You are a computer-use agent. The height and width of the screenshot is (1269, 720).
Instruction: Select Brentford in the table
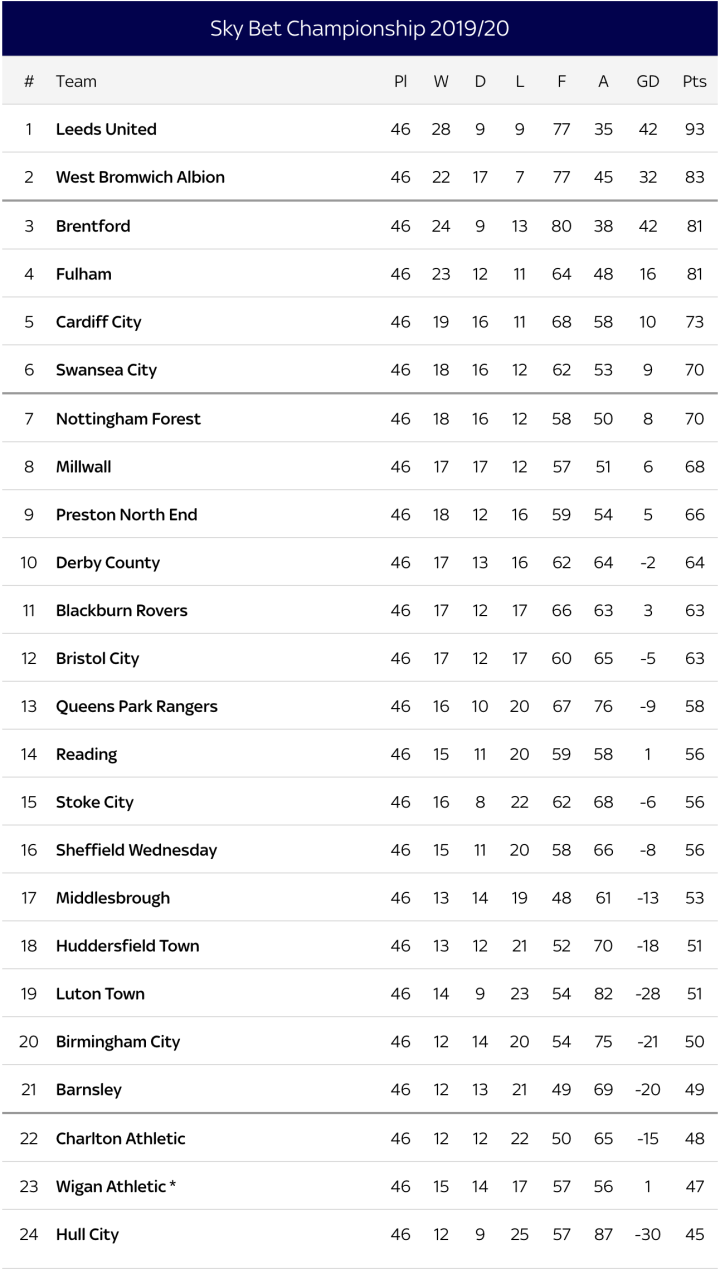point(93,226)
